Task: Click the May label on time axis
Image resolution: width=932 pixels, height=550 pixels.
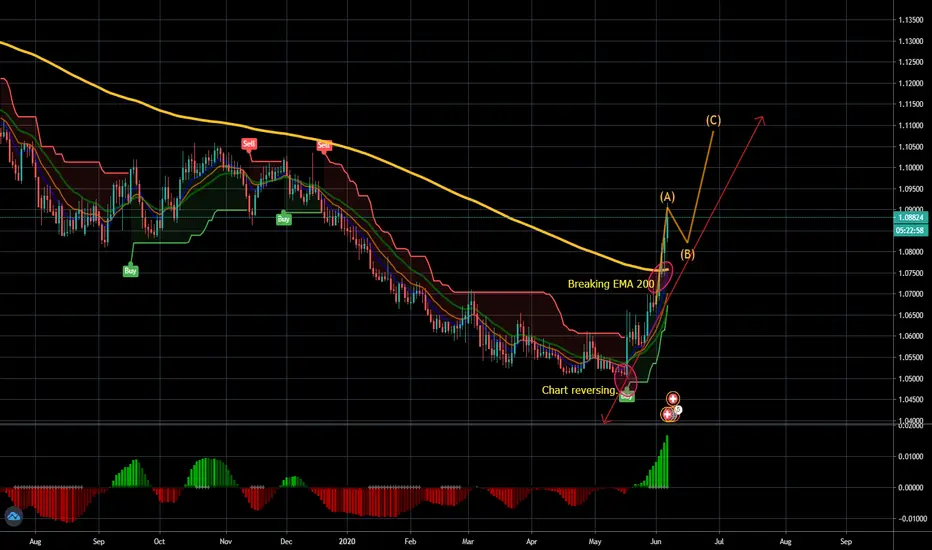Action: 595,542
